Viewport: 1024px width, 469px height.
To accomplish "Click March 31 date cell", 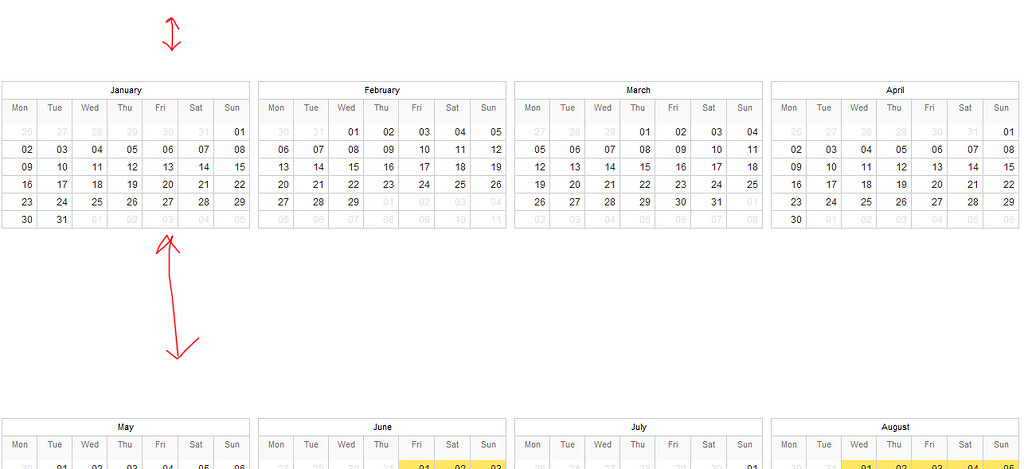I will pos(709,202).
